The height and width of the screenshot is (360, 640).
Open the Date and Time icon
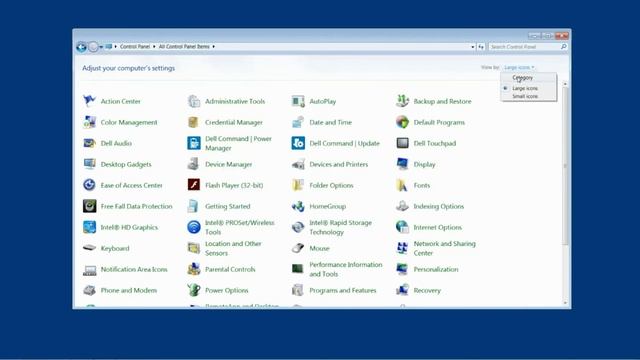coord(298,122)
